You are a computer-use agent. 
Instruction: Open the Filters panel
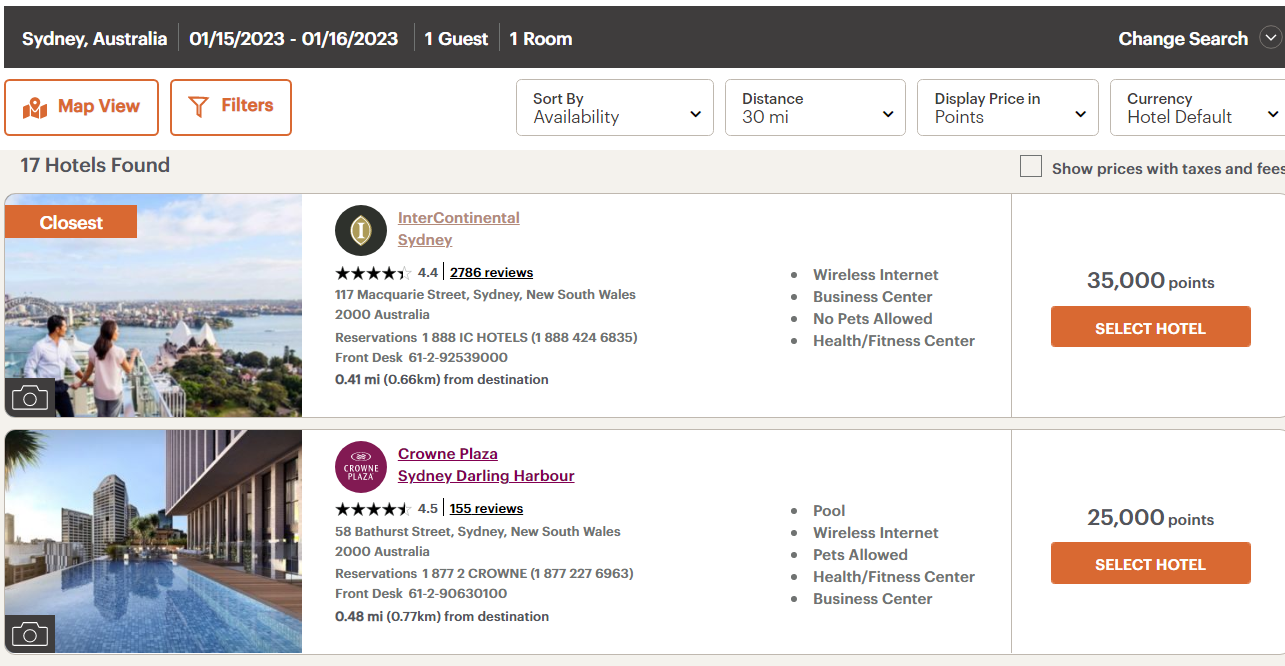pos(231,107)
